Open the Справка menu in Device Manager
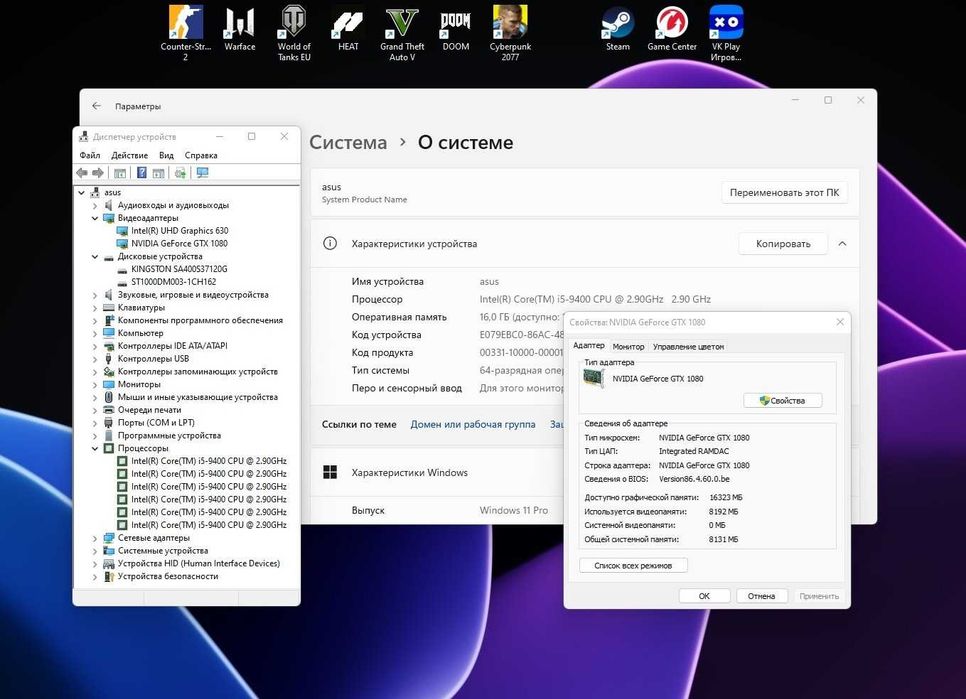Image resolution: width=966 pixels, height=699 pixels. tap(201, 155)
